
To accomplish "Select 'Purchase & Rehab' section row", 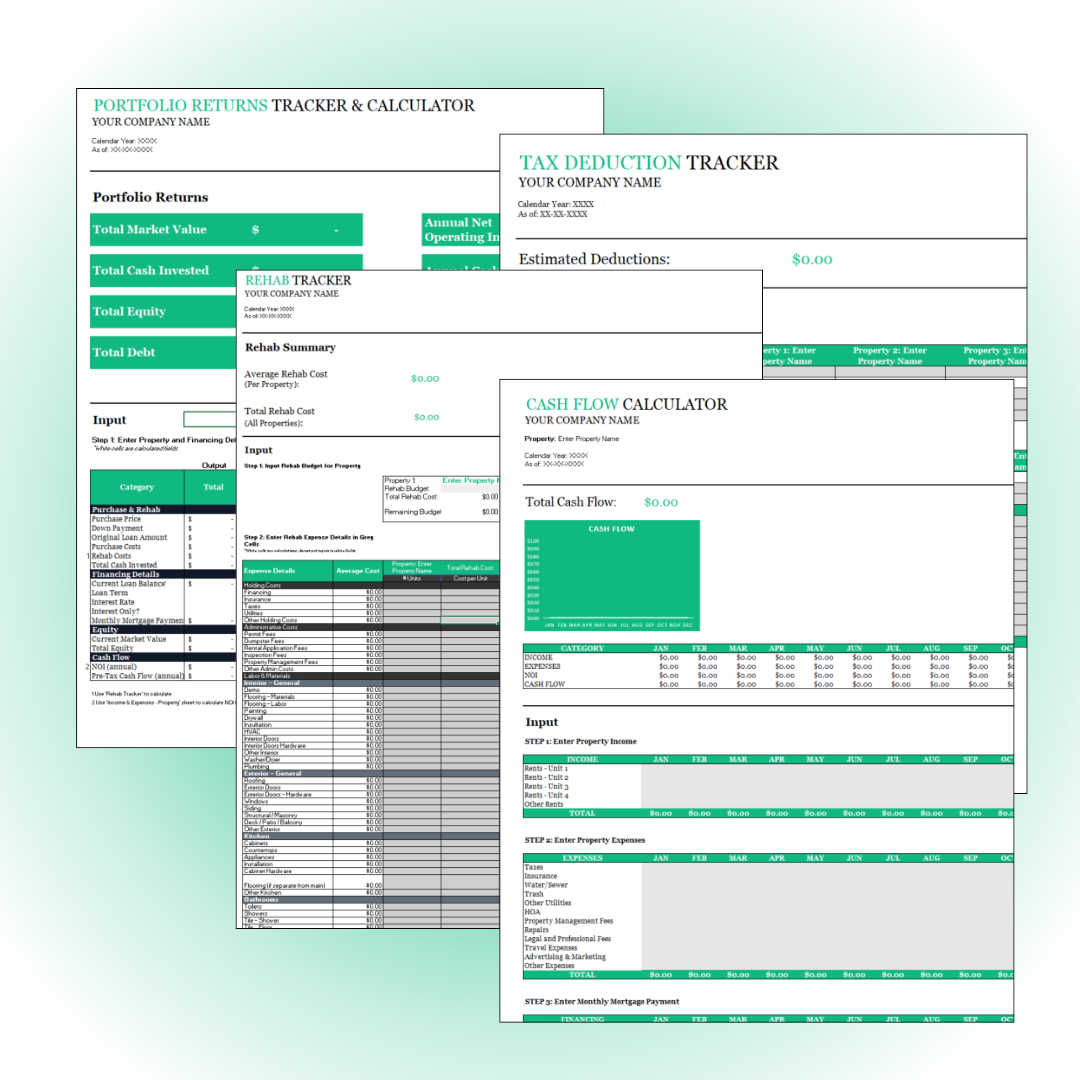I will click(x=163, y=510).
